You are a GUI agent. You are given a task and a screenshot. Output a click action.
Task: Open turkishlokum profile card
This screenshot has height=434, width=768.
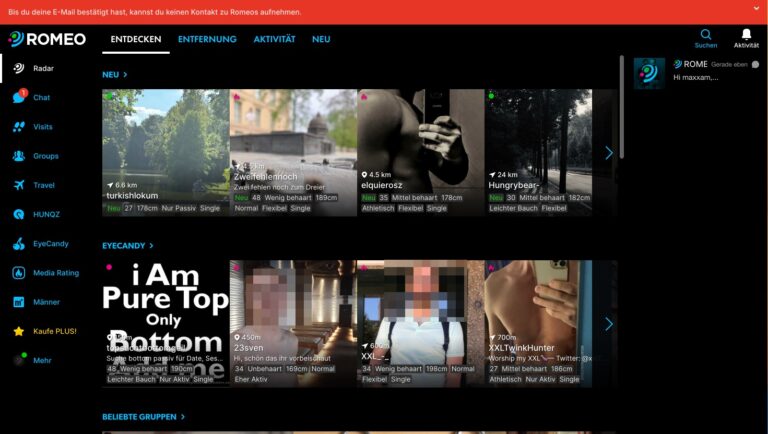[x=166, y=152]
